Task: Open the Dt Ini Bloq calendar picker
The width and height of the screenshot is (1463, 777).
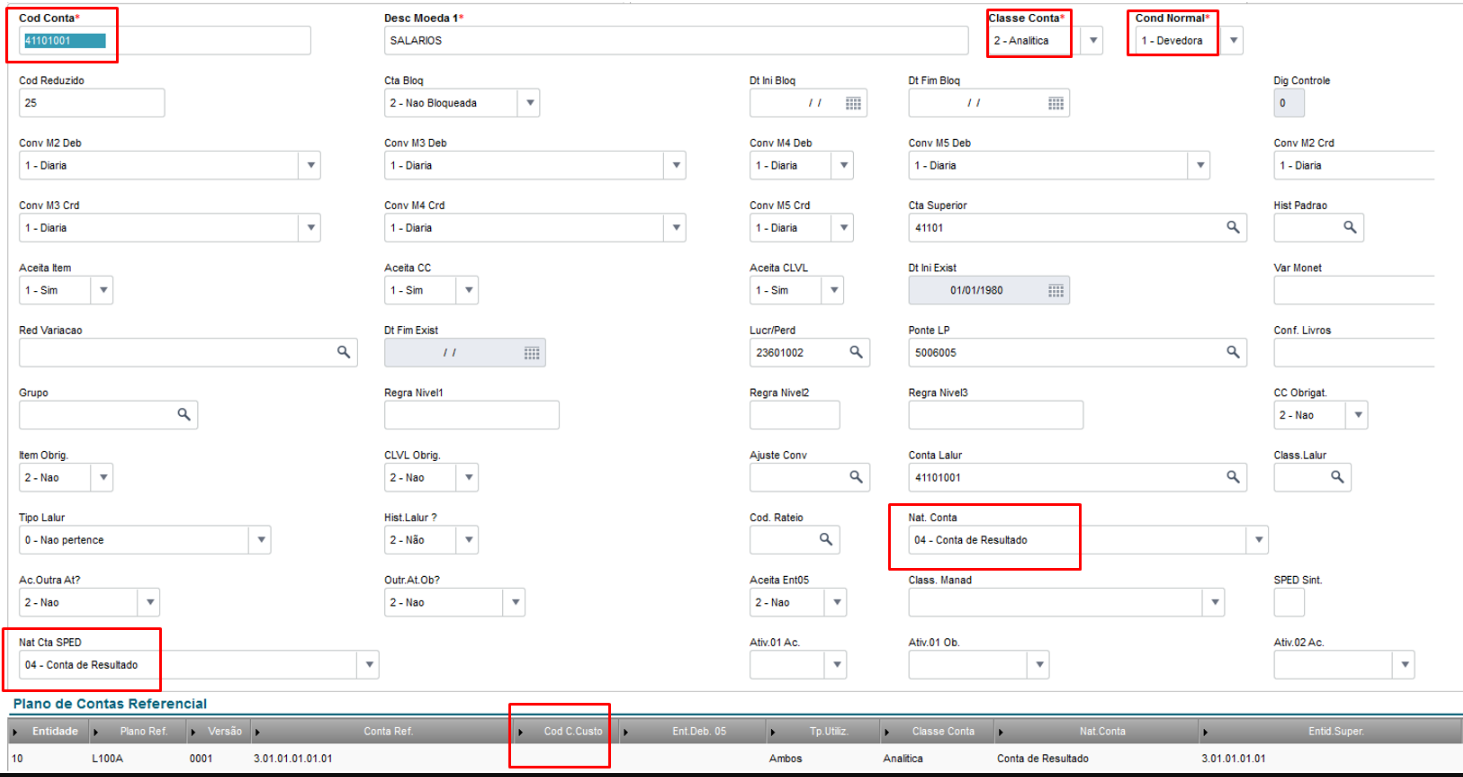Action: click(x=853, y=103)
